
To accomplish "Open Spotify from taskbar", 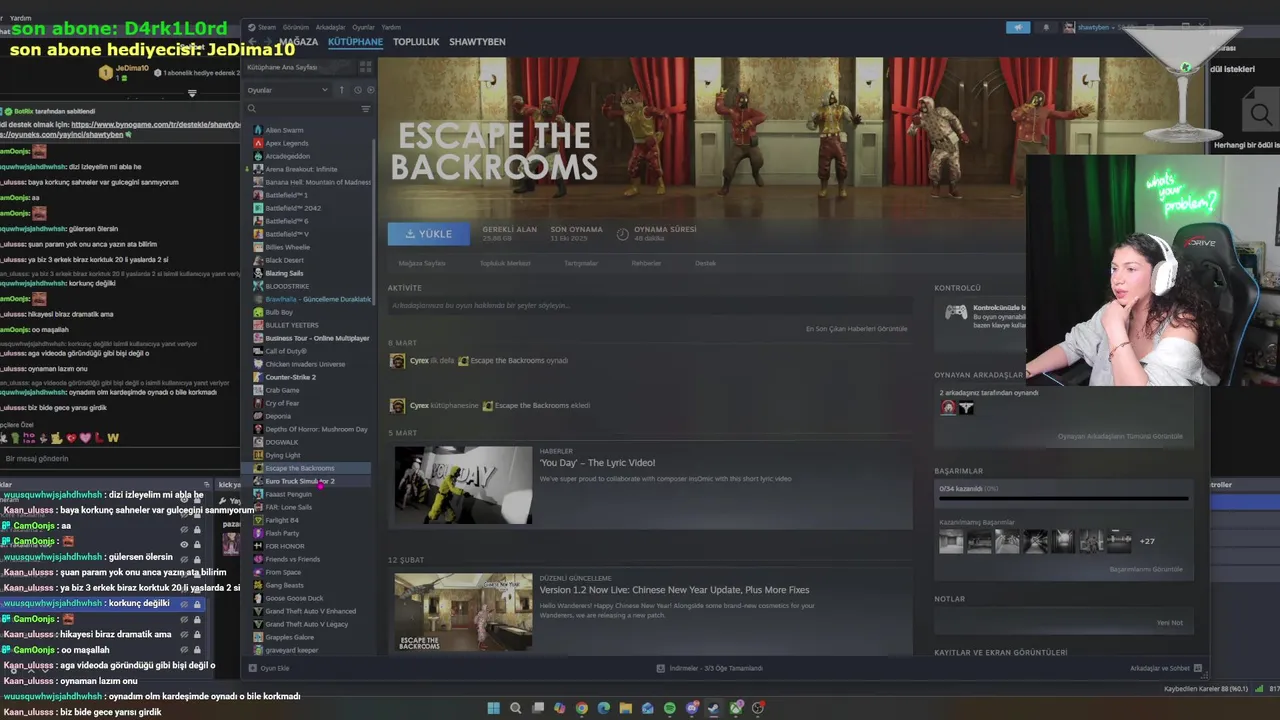I will 669,708.
